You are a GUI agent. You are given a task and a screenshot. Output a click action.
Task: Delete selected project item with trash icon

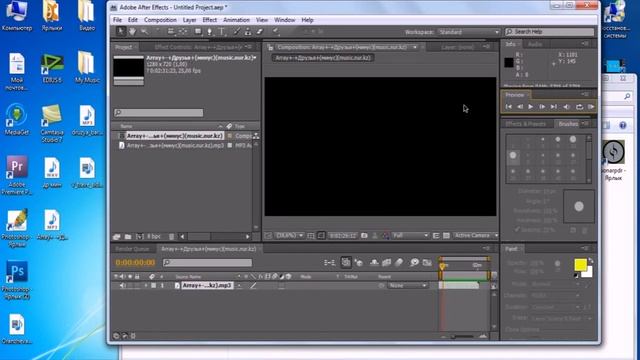coord(171,236)
